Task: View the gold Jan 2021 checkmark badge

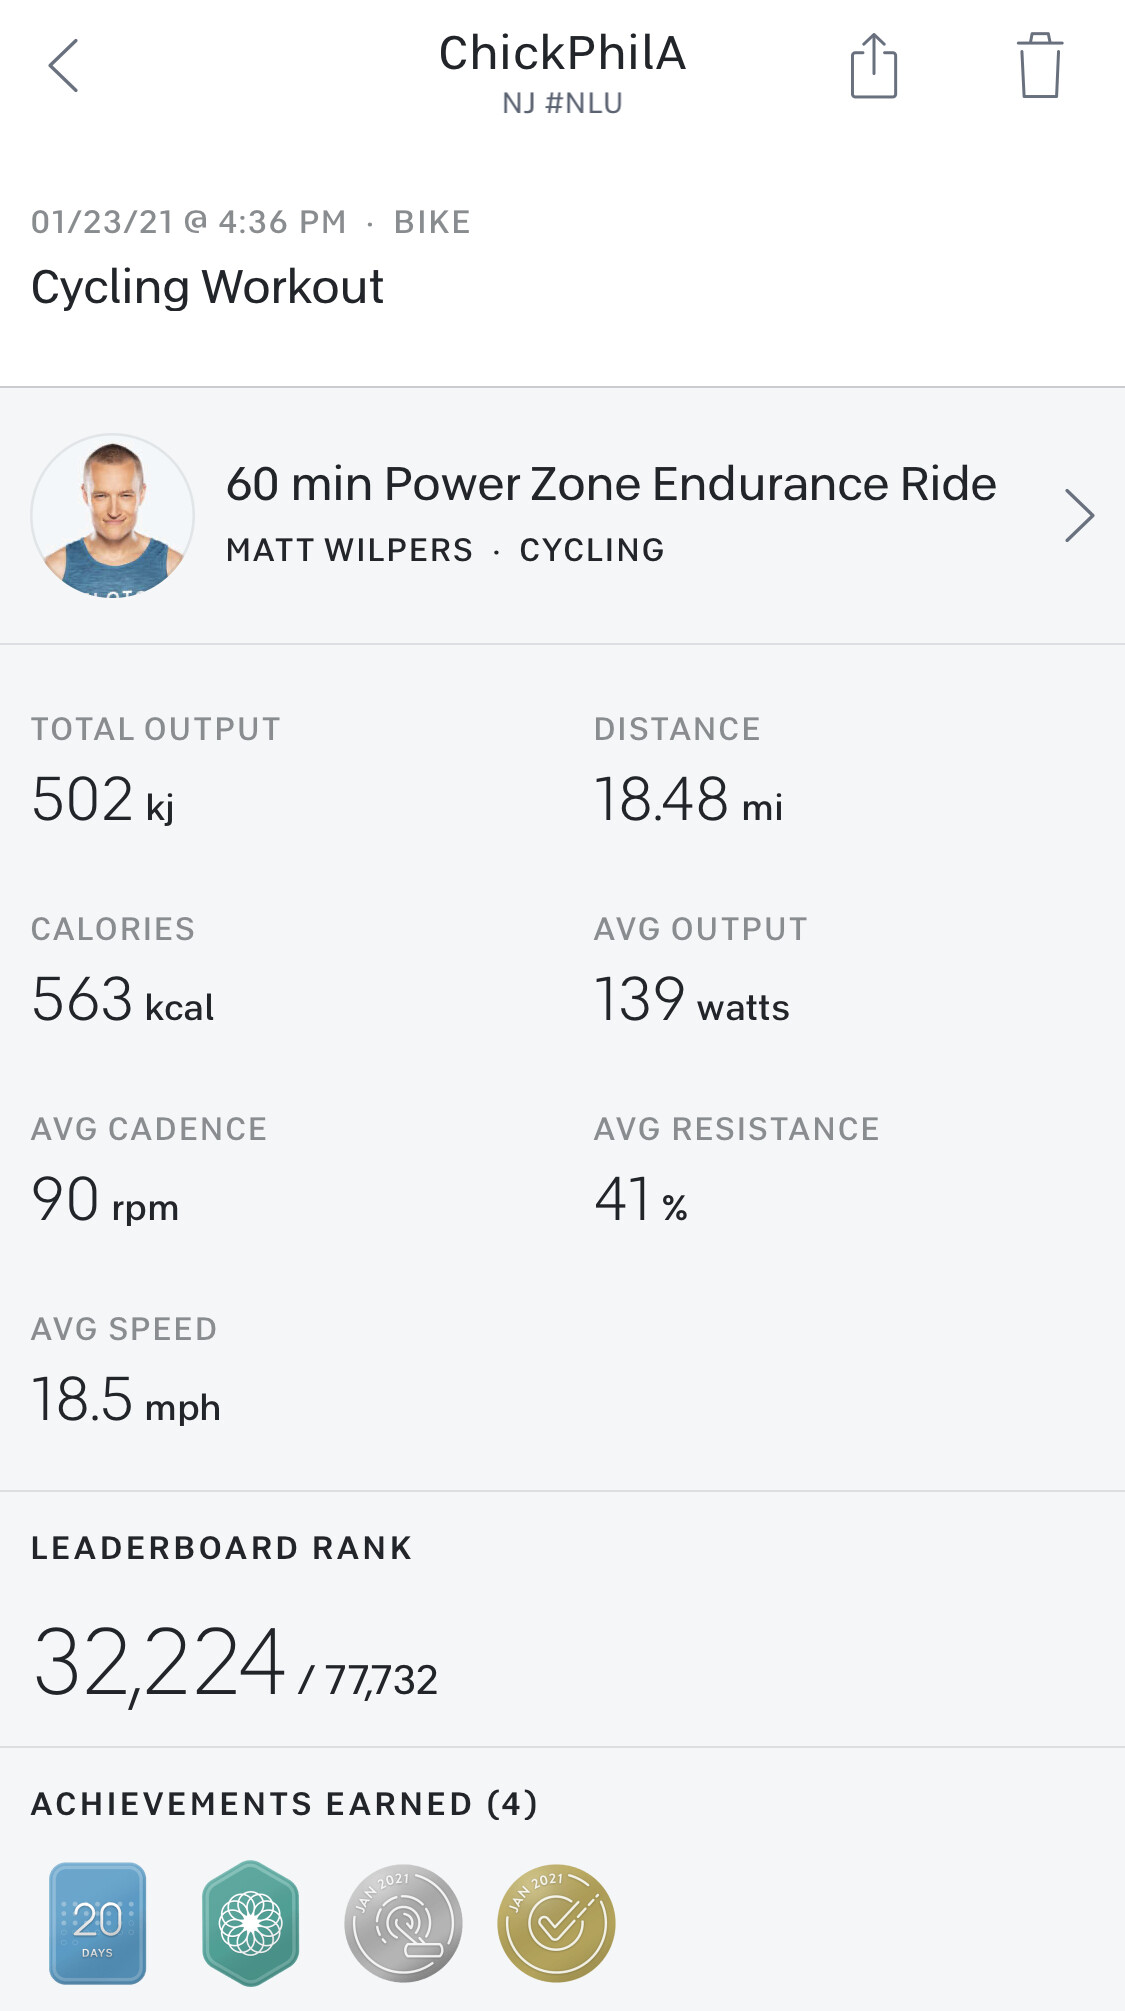Action: point(556,1922)
